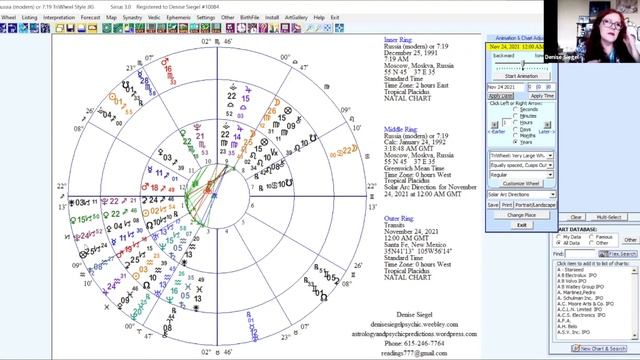Open the Settings menu
This screenshot has height=360, width=640.
tap(206, 18)
